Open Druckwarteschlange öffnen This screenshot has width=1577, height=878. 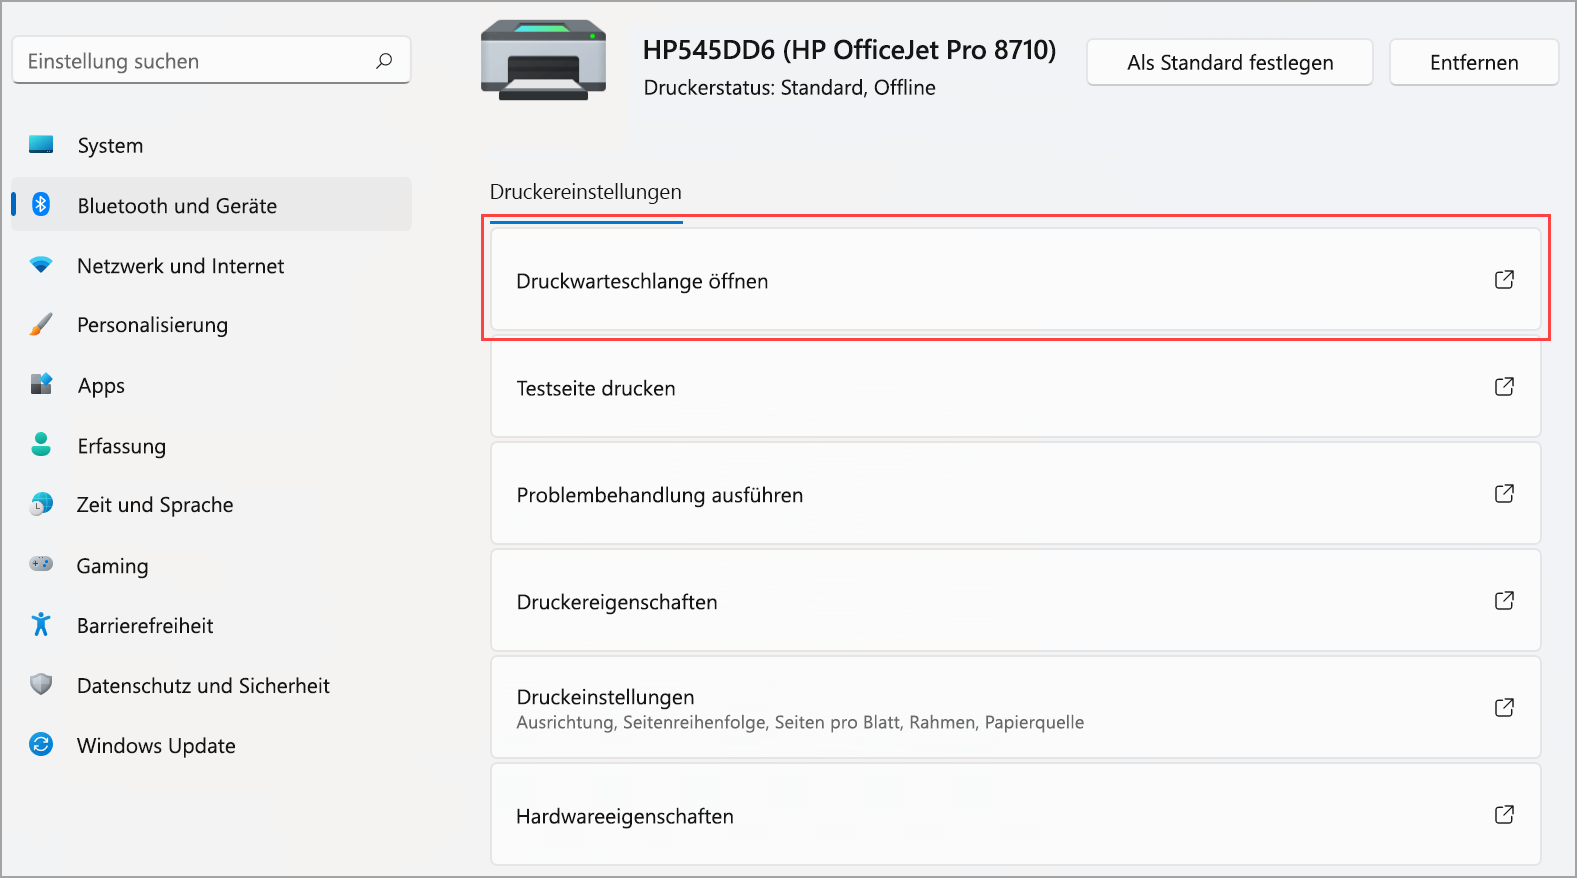[x=1015, y=280]
